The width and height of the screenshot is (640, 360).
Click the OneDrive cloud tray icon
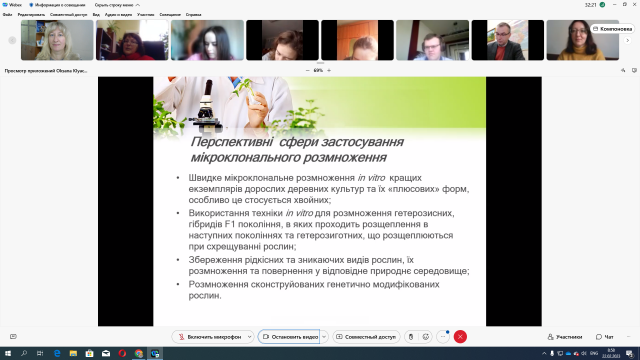(568, 353)
